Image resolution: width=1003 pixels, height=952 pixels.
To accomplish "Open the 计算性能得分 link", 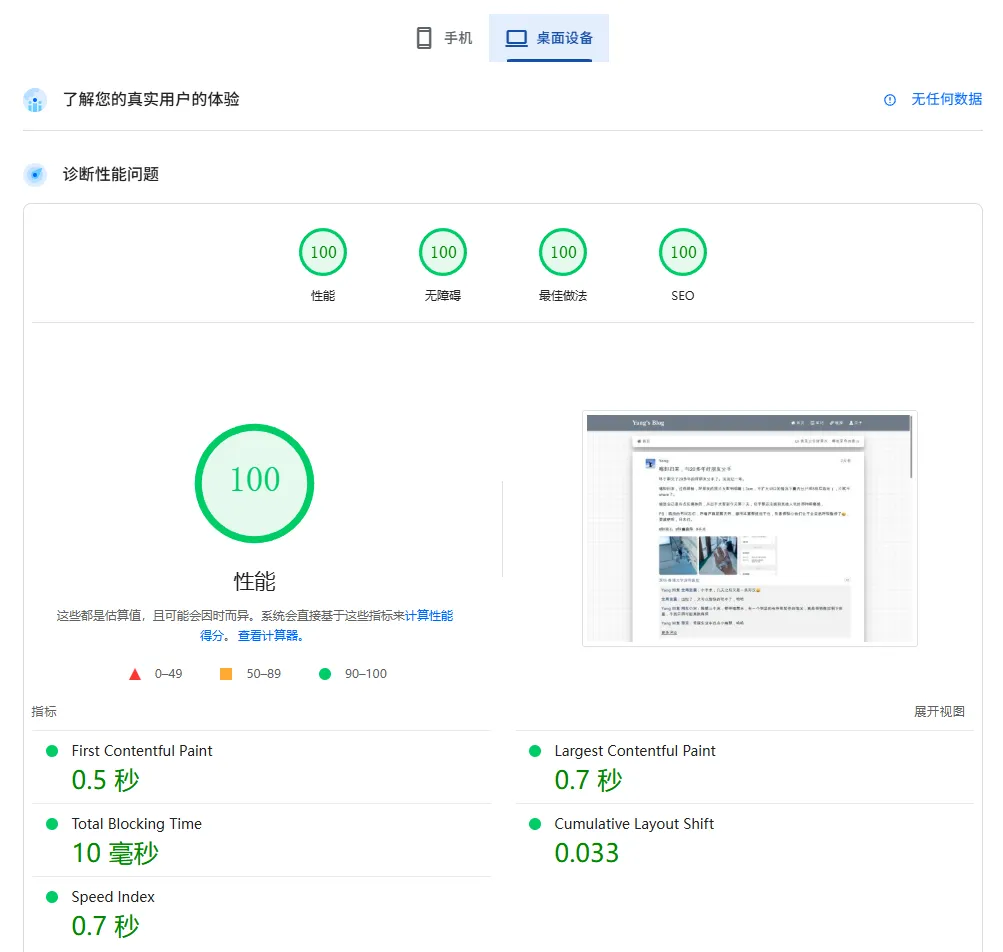I will tap(428, 616).
